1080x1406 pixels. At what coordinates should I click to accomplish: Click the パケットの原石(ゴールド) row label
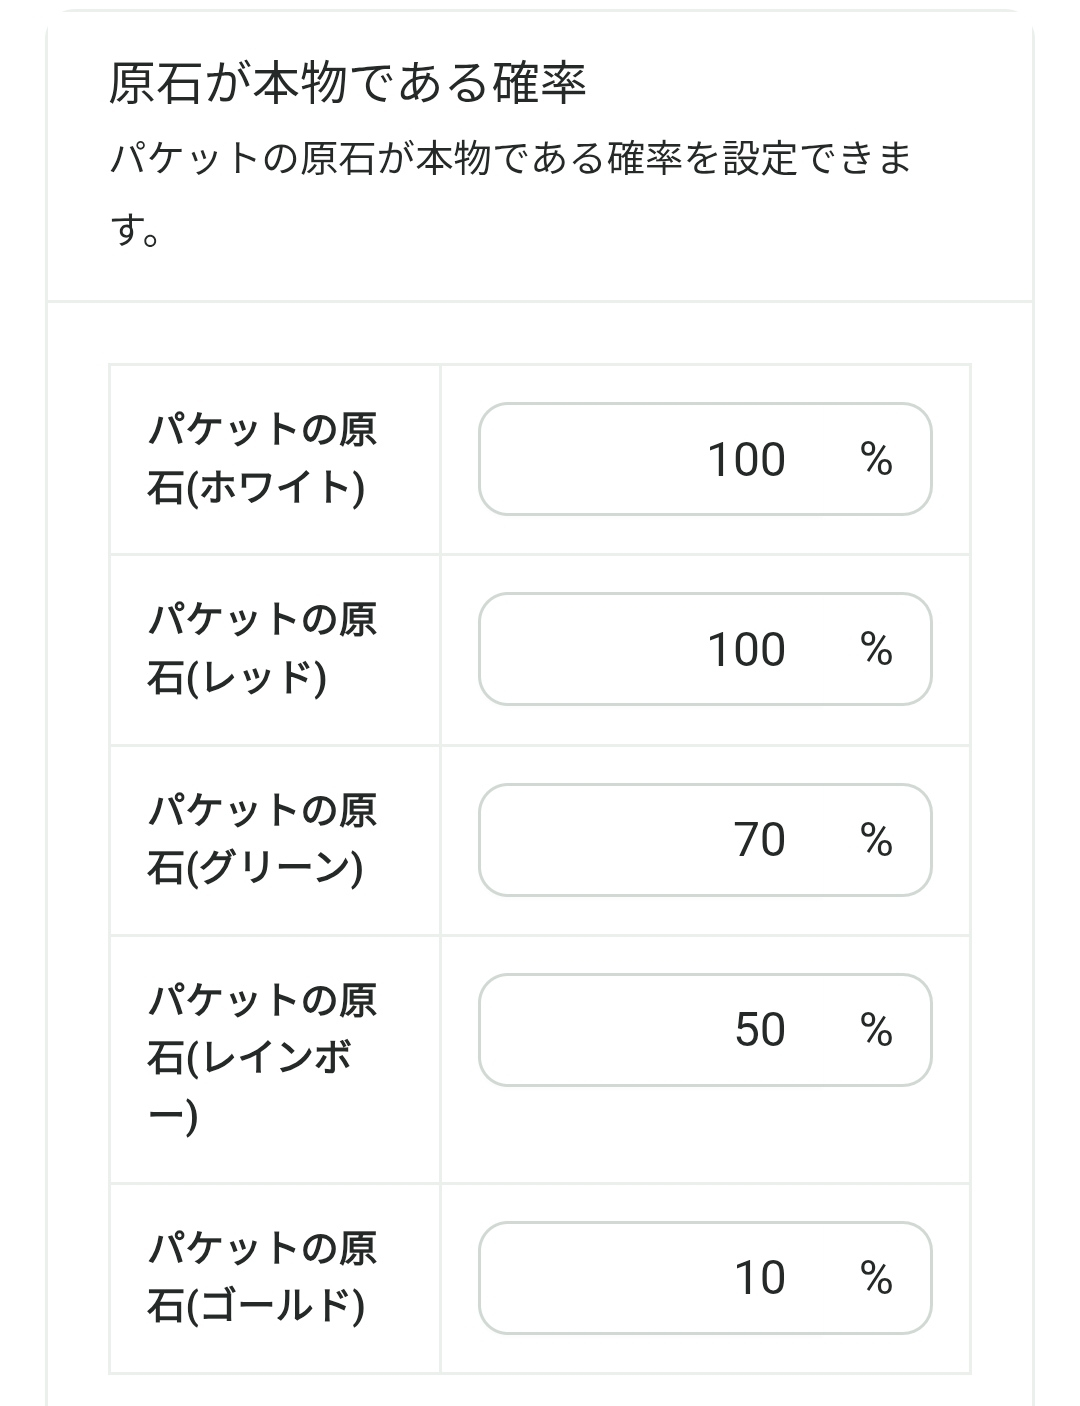click(262, 1277)
